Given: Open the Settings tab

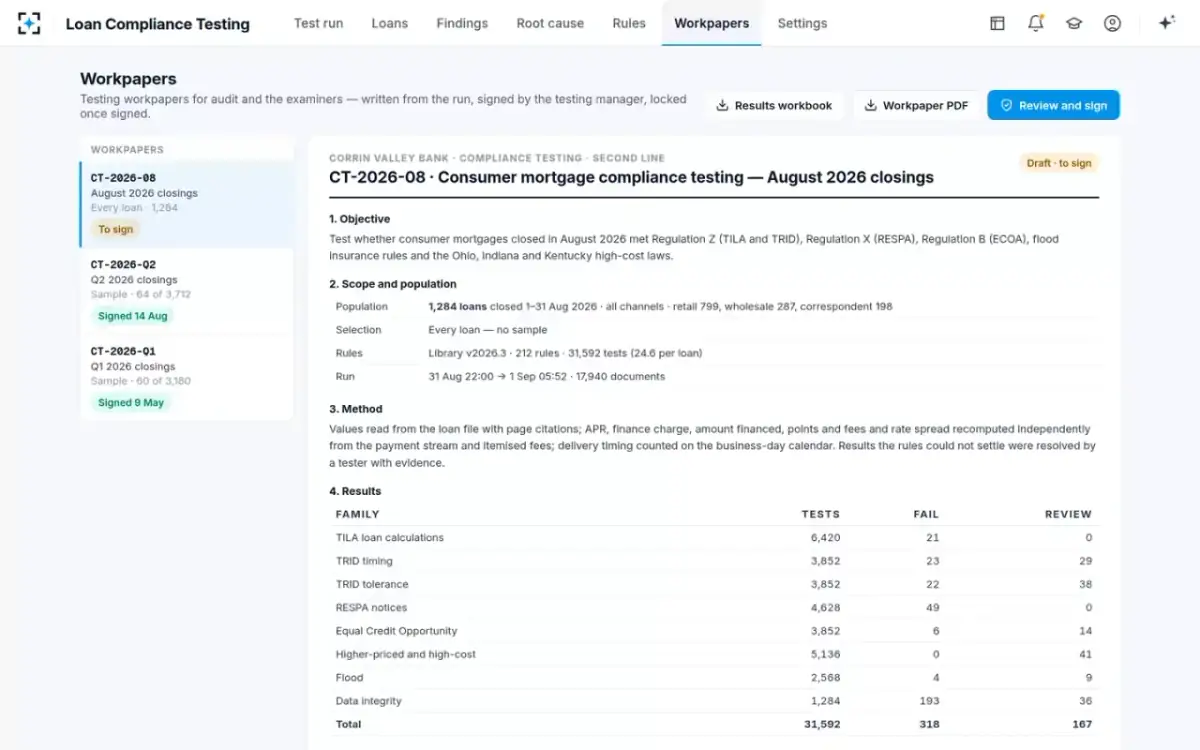Looking at the screenshot, I should 802,23.
